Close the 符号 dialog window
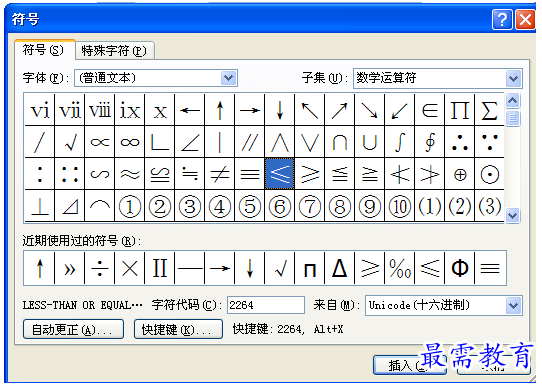Viewport: 542px width, 387px height. pyautogui.click(x=525, y=19)
